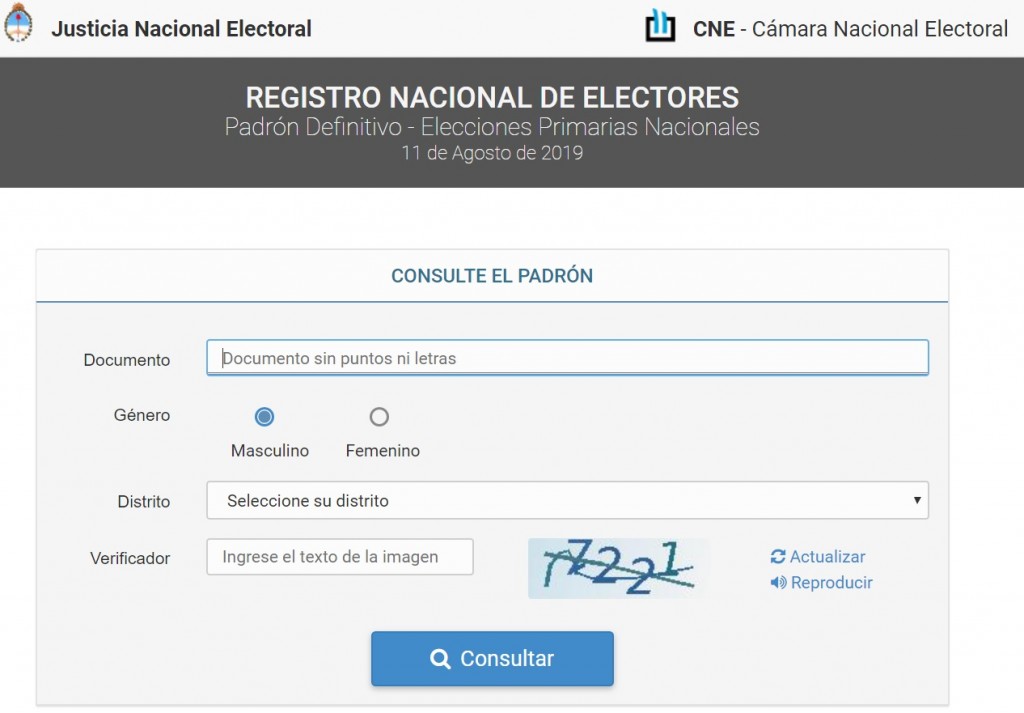
Task: Select the Masculino radio button
Action: pos(264,417)
